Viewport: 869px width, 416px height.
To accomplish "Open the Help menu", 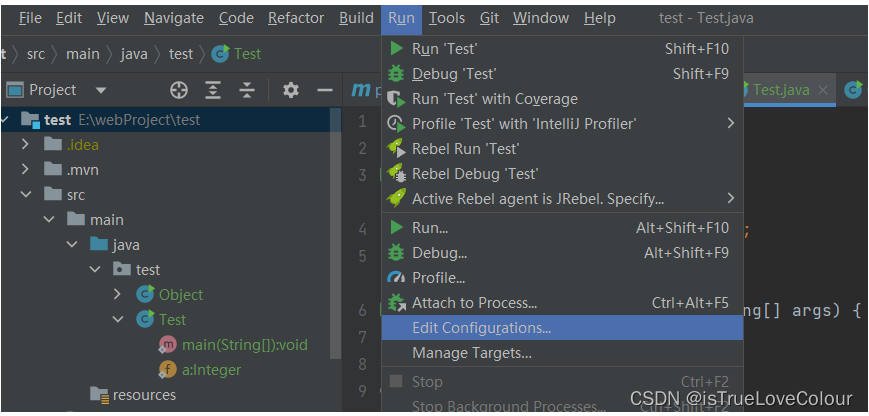I will (600, 18).
